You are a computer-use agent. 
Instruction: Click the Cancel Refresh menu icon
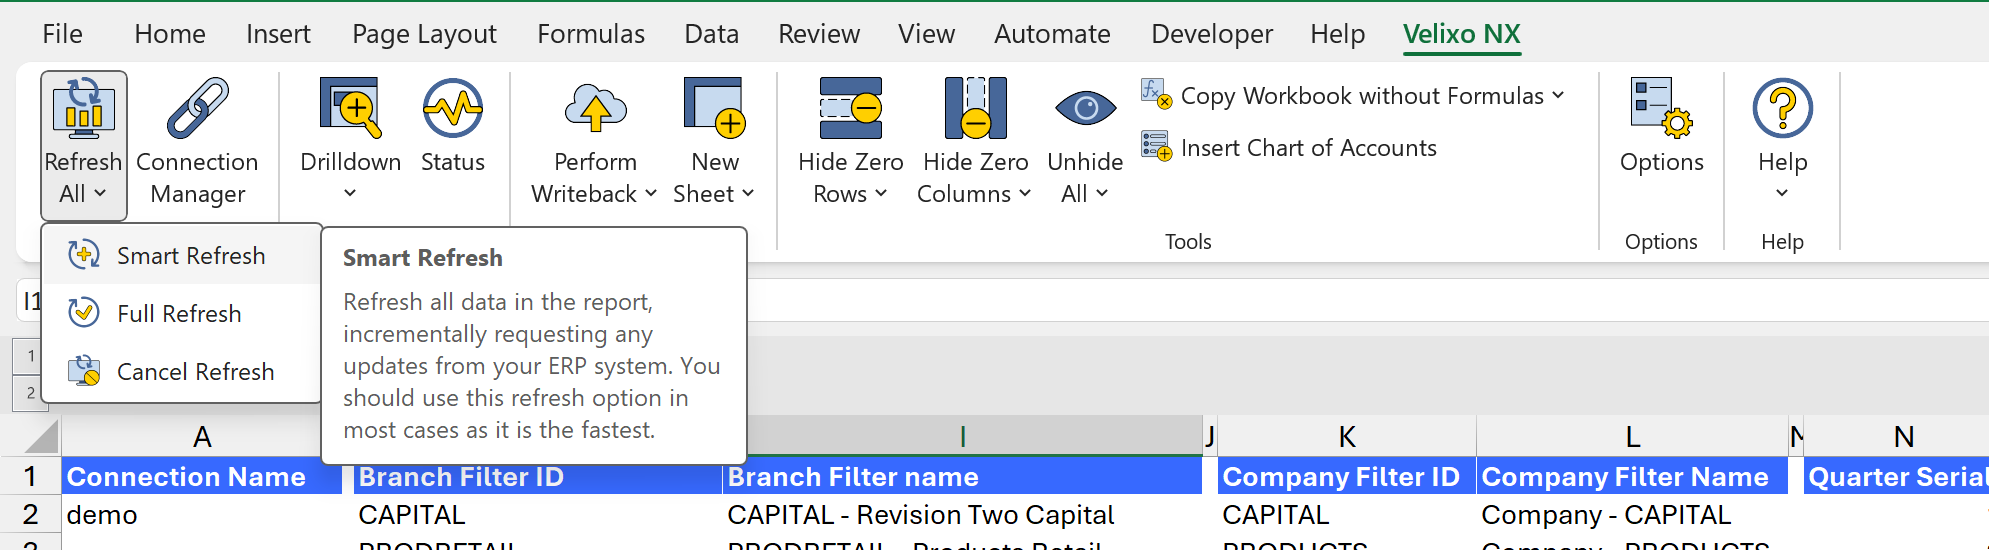pos(84,371)
